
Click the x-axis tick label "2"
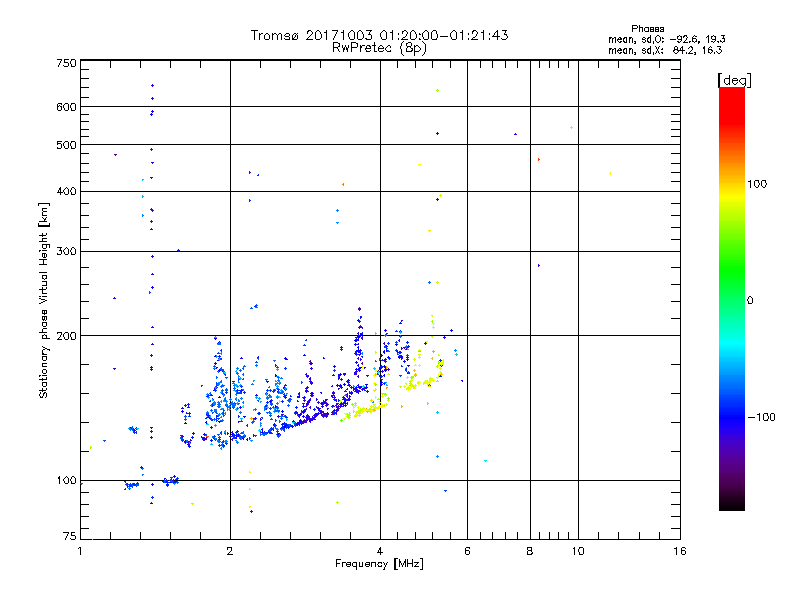point(230,551)
